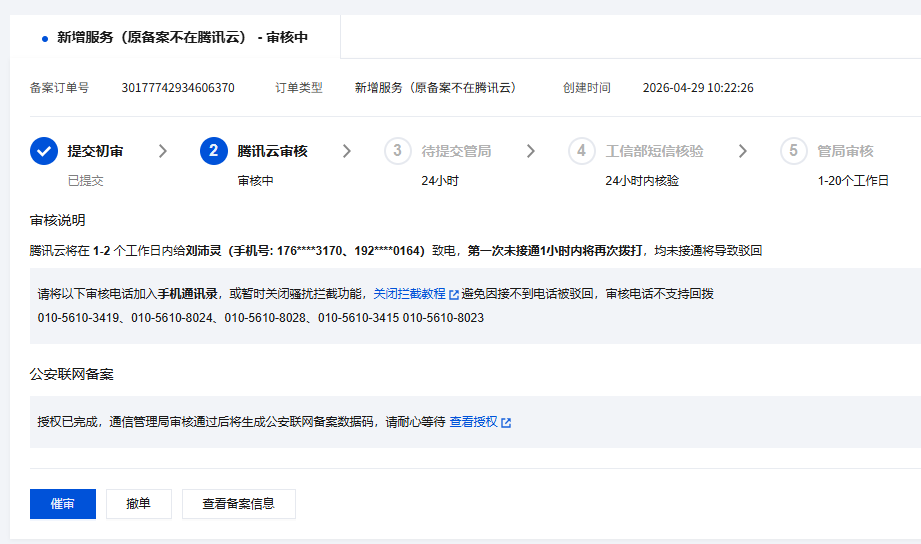Click the chevron arrow after 提交初审
This screenshot has height=544, width=921.
(163, 151)
